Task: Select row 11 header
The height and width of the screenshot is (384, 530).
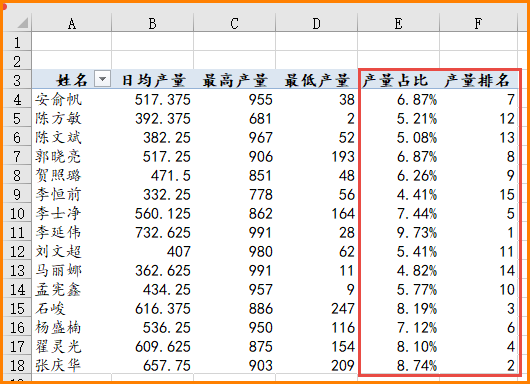Action: pos(17,233)
